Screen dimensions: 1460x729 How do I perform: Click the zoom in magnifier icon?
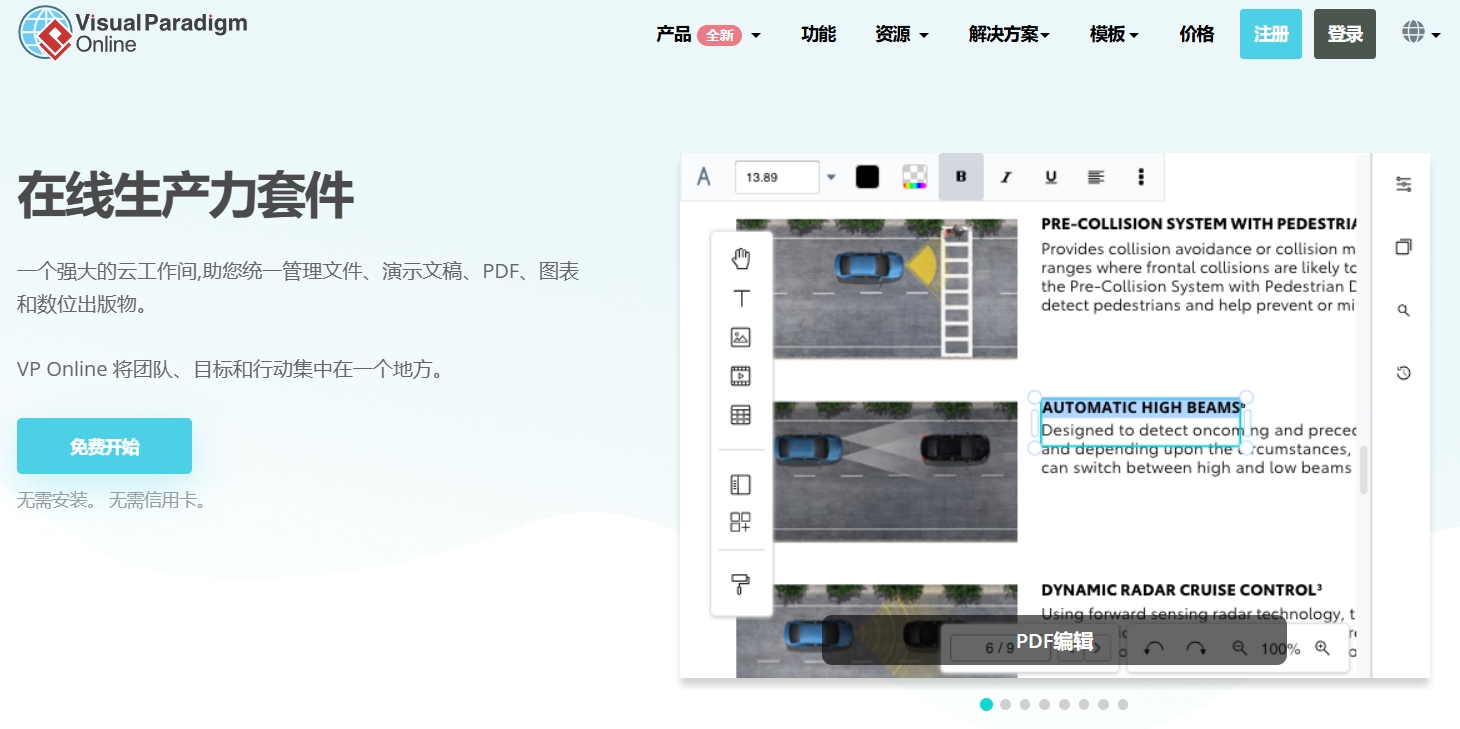click(x=1322, y=648)
